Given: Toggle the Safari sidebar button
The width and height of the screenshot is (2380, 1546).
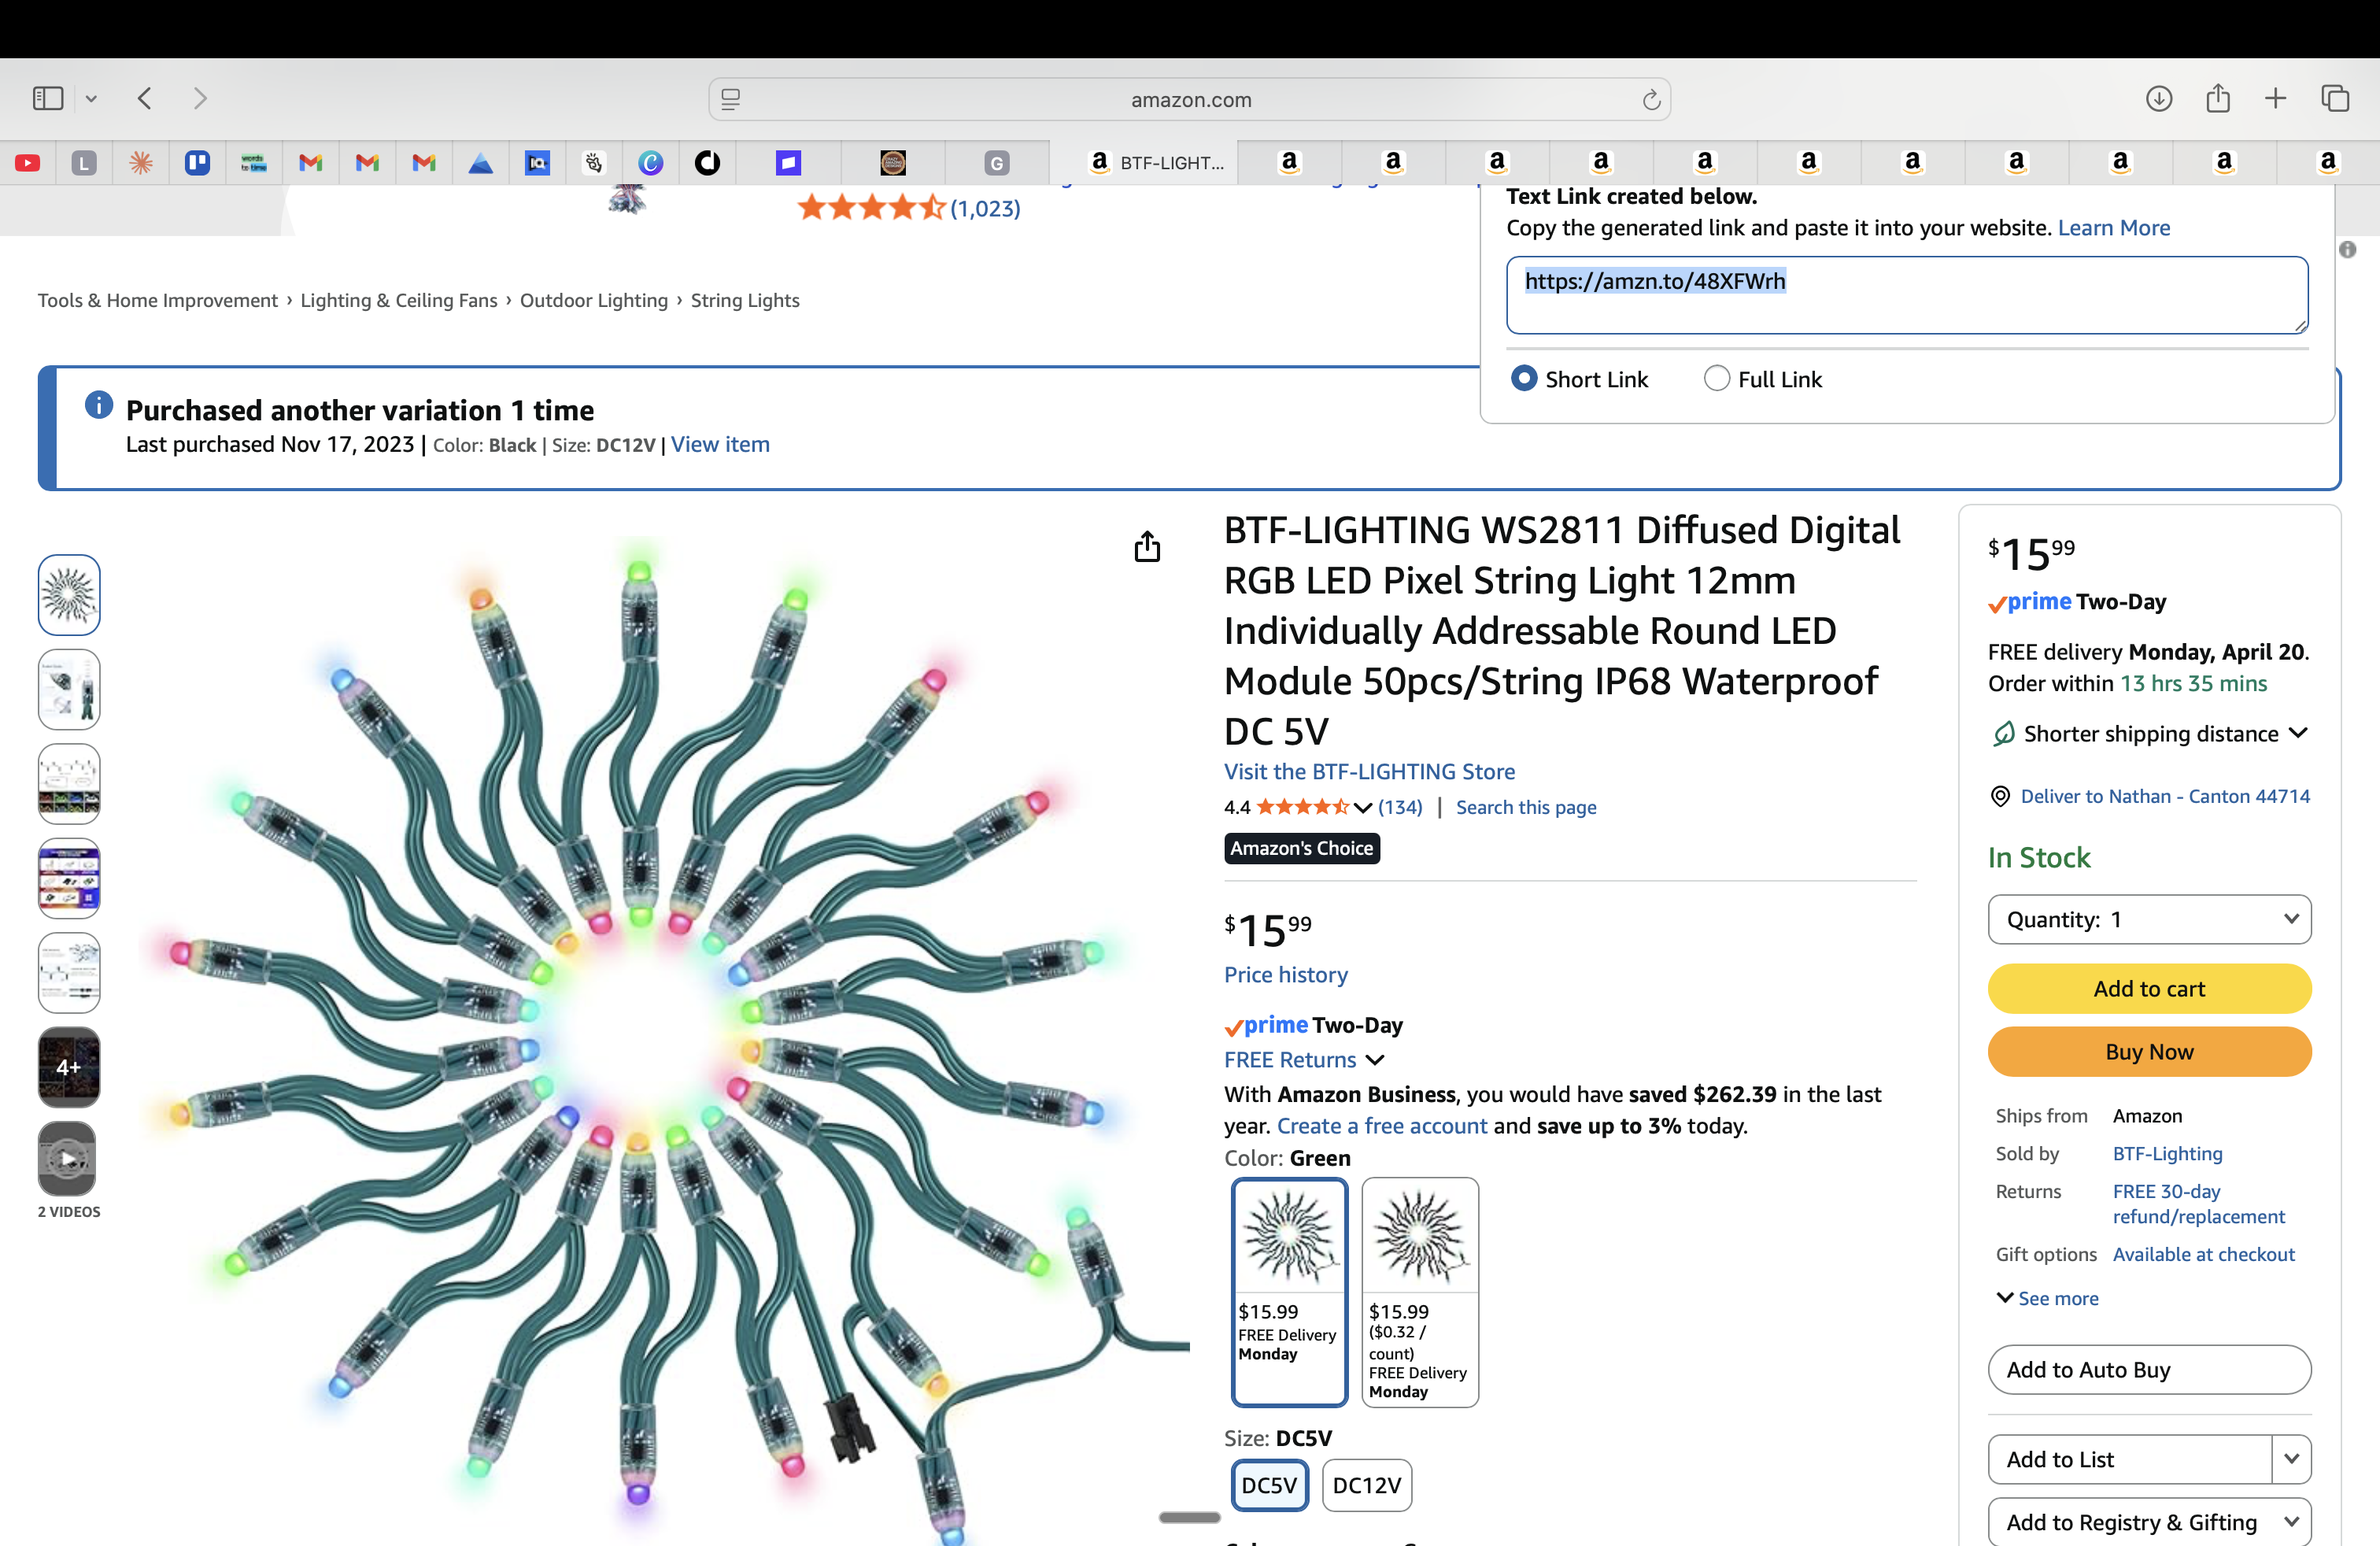Looking at the screenshot, I should pyautogui.click(x=48, y=98).
